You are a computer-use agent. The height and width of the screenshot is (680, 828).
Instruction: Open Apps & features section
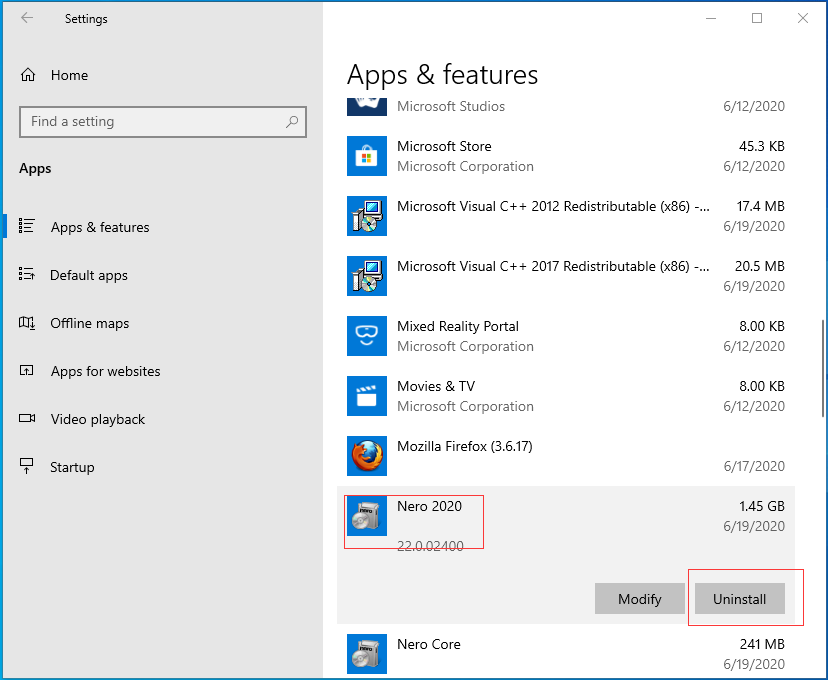[x=100, y=227]
